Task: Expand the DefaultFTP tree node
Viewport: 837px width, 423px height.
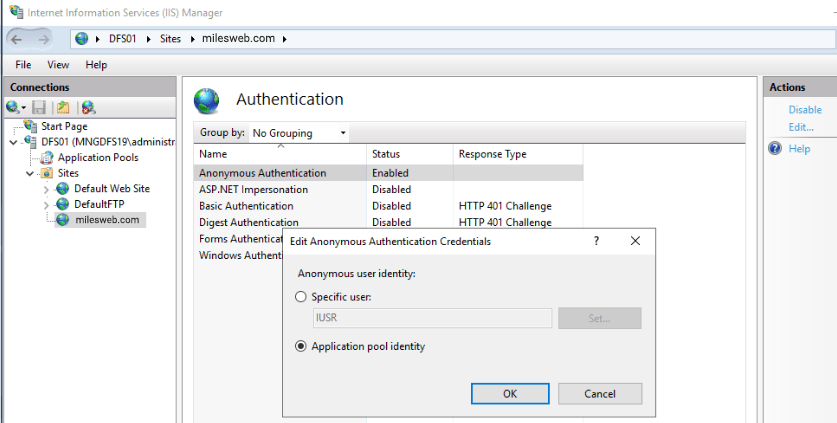Action: coord(46,205)
